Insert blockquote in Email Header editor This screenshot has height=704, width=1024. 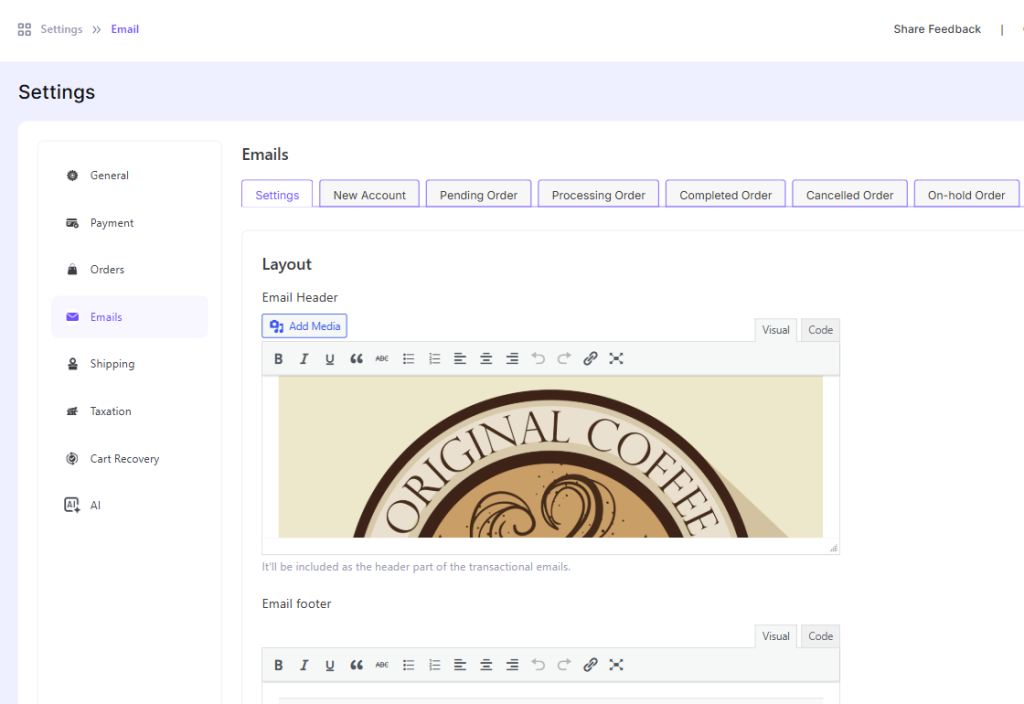pos(356,359)
